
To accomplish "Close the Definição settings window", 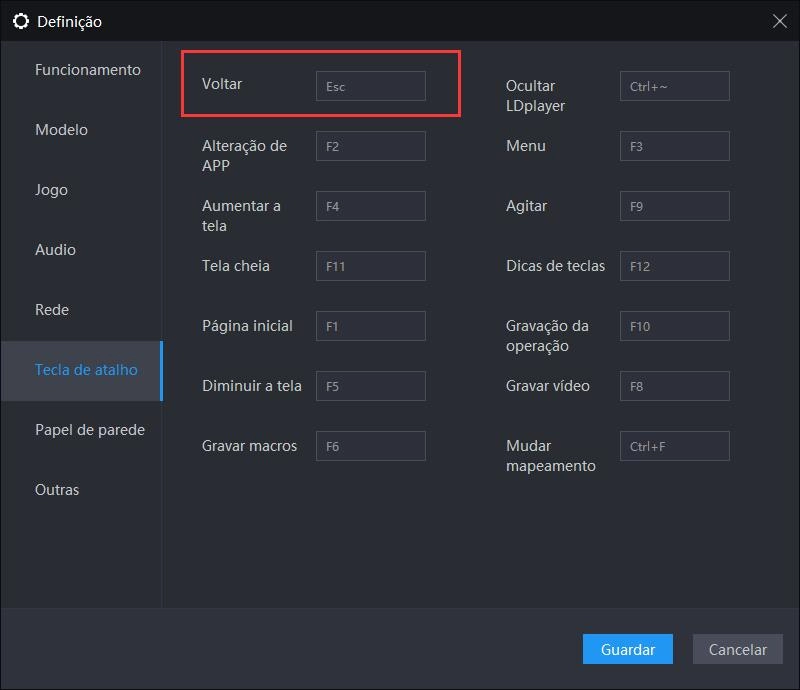I will [x=780, y=21].
